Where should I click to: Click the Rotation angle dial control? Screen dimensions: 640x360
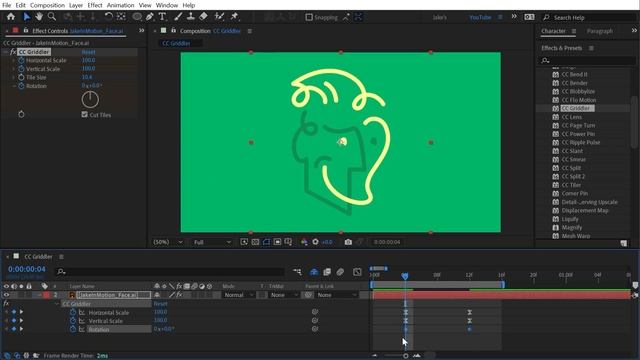click(x=90, y=100)
